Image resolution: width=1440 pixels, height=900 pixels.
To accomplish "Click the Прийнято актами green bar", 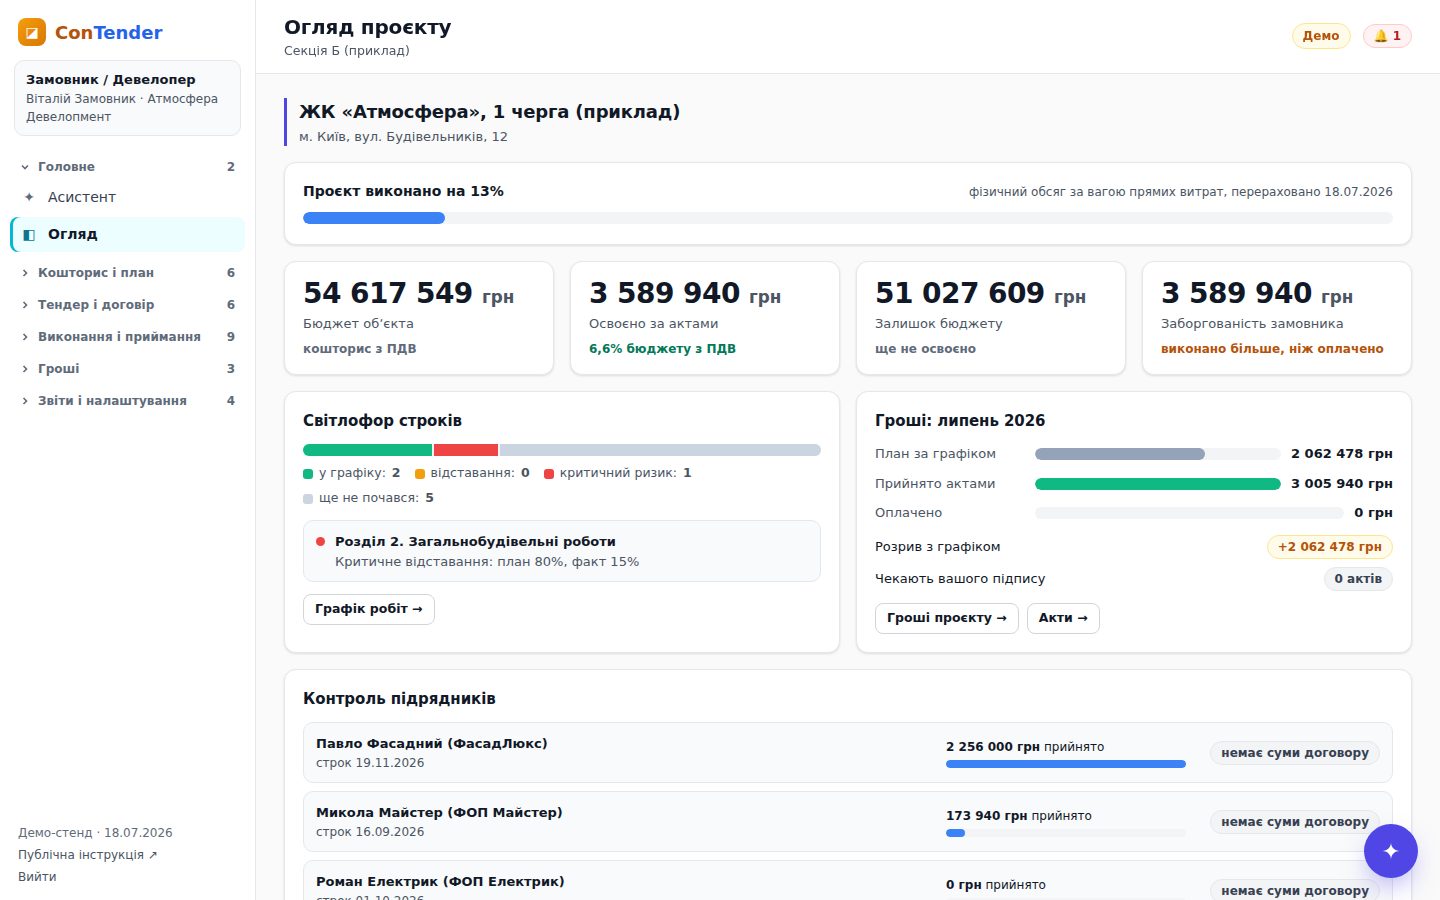I will click(x=1157, y=484).
